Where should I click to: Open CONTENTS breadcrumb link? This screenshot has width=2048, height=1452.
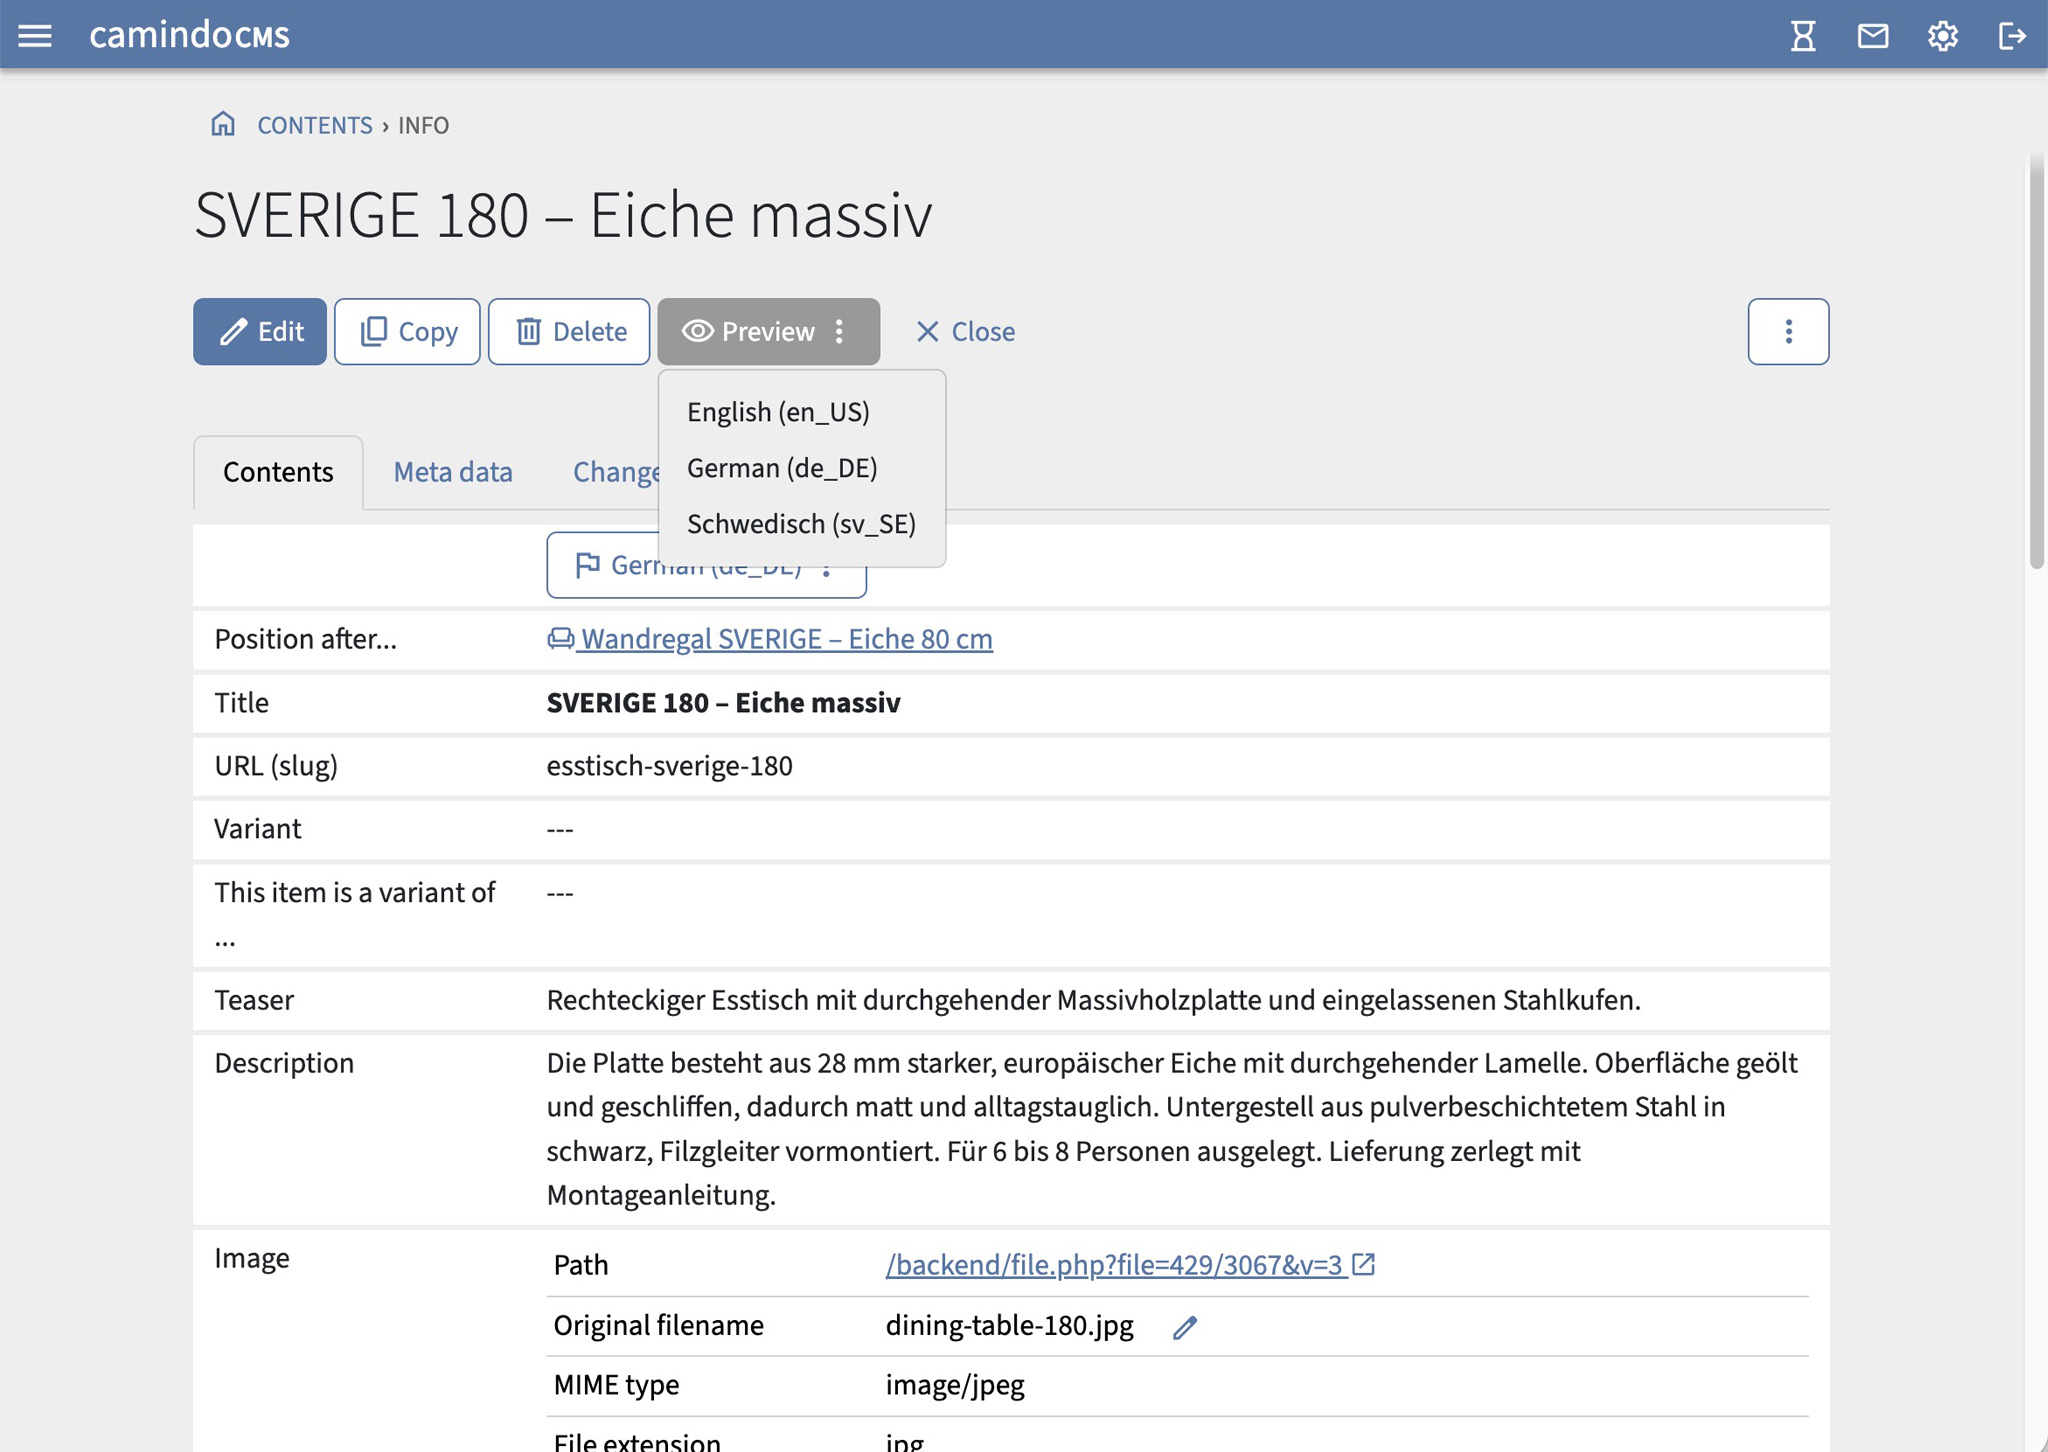click(x=315, y=125)
